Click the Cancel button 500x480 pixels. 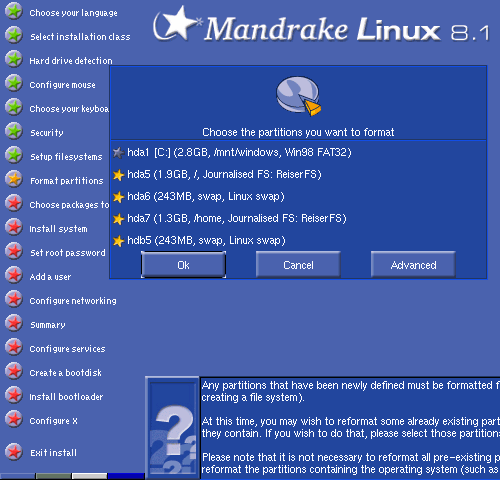click(298, 265)
